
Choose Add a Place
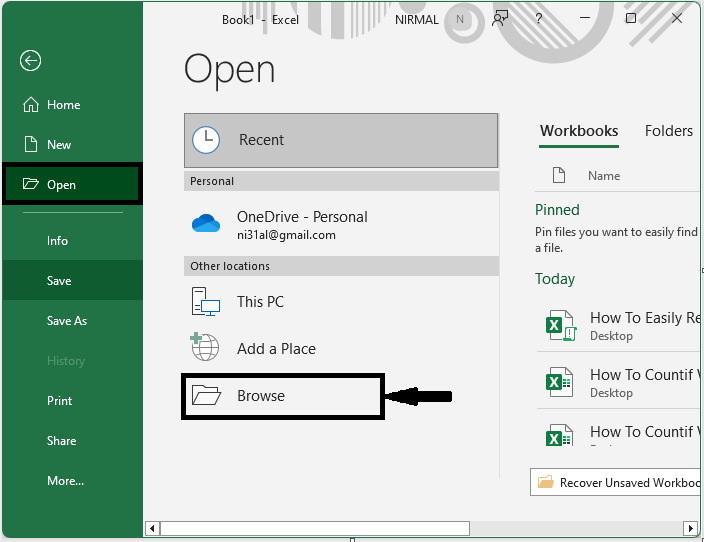tap(341, 349)
